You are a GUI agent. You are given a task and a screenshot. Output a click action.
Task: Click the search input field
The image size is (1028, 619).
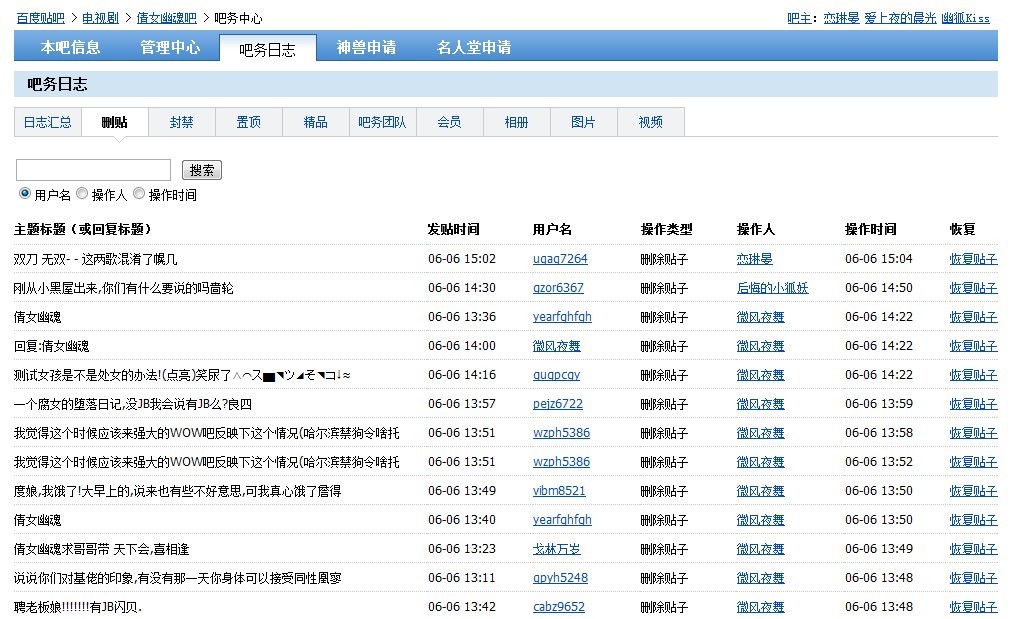[x=93, y=170]
